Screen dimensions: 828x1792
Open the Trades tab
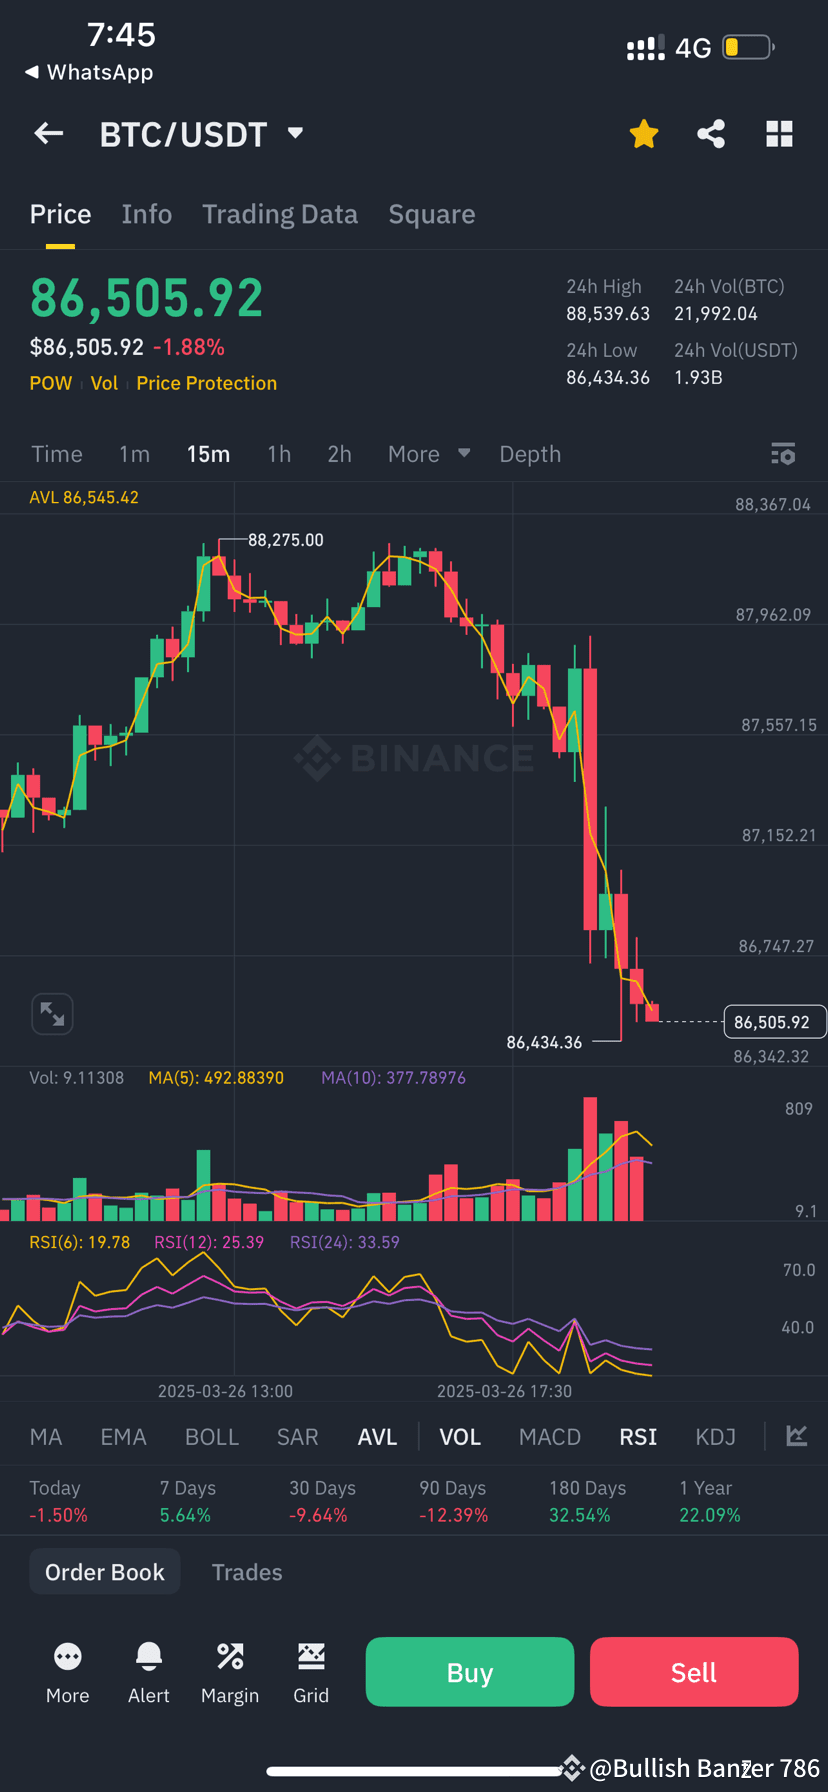[247, 1571]
